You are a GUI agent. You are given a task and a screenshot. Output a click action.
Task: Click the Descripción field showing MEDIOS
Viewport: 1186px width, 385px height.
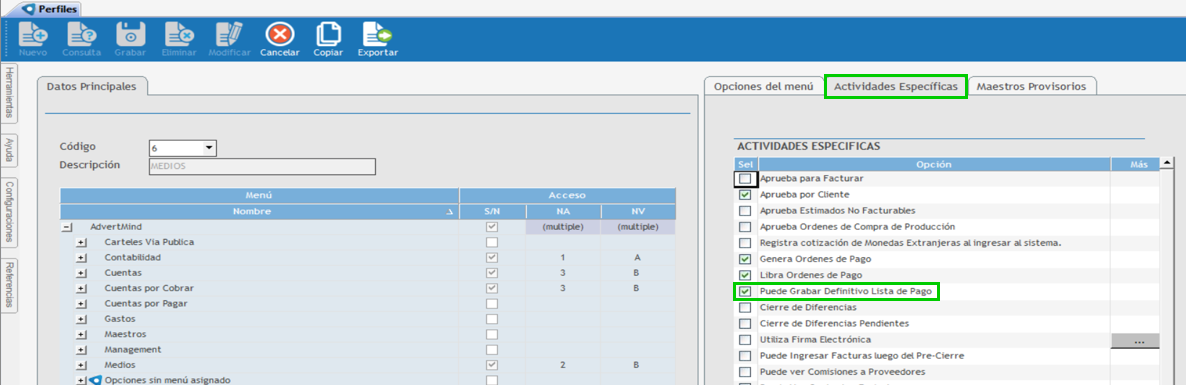262,166
